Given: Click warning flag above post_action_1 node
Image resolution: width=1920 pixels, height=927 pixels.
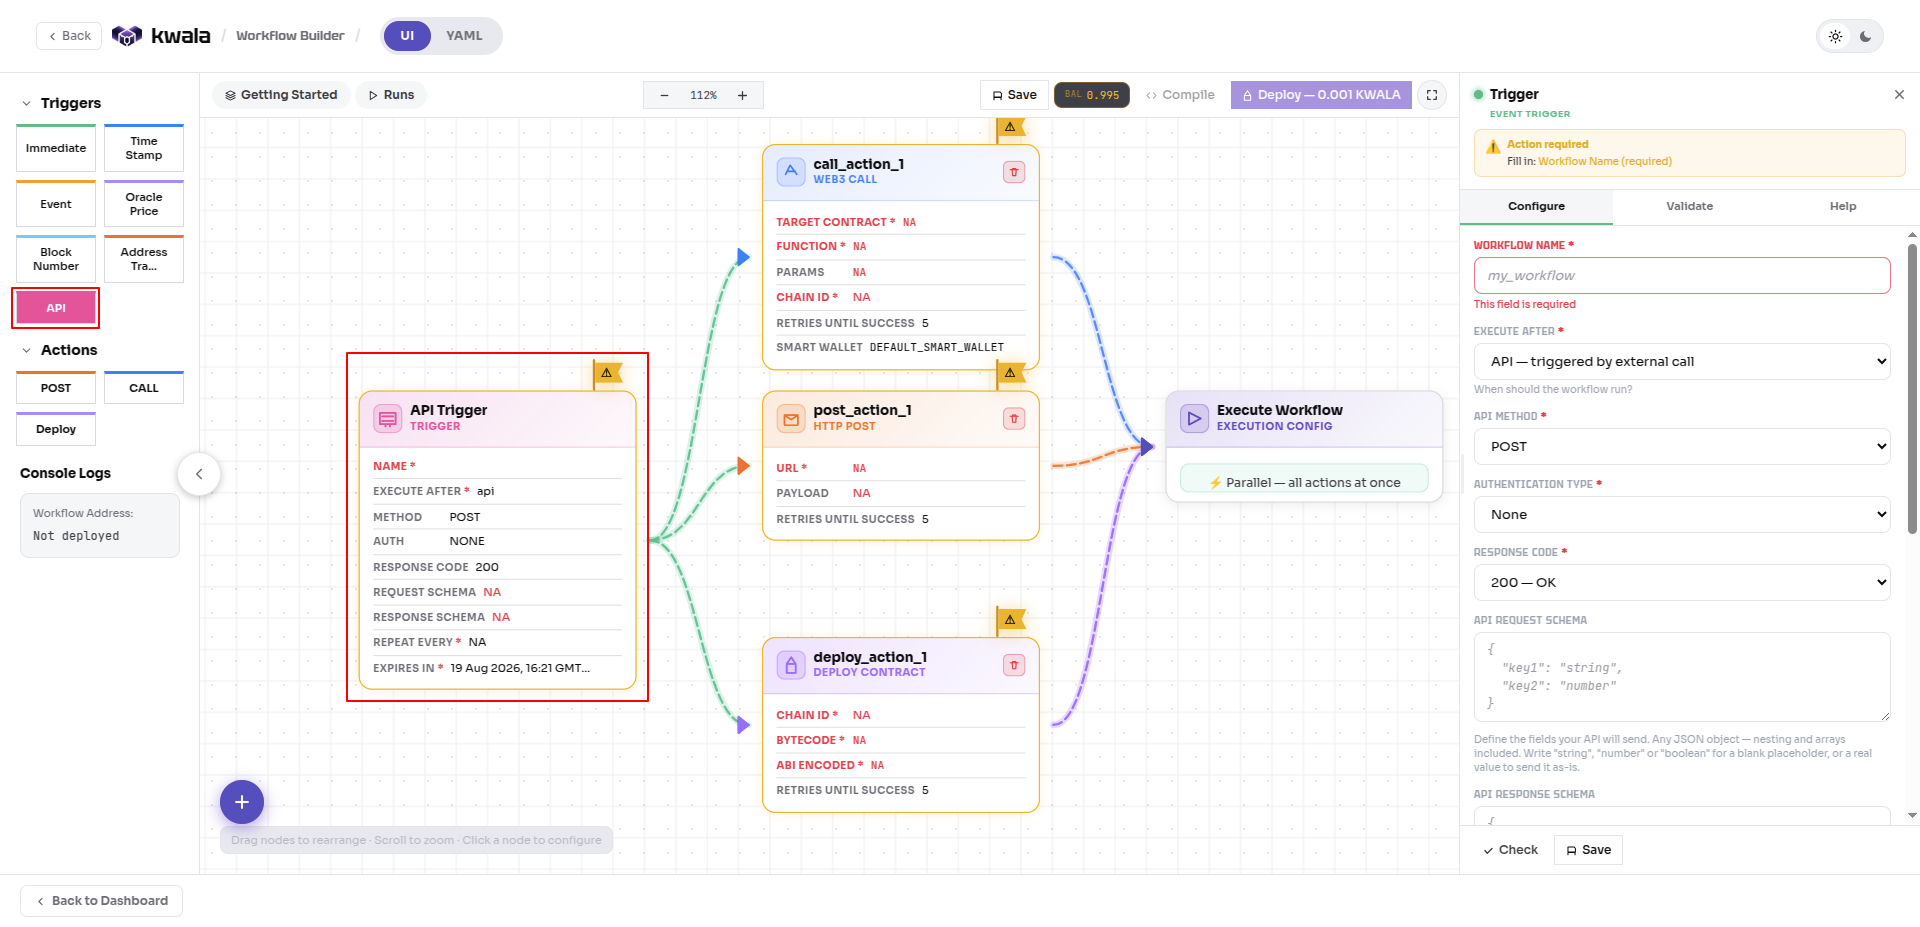Looking at the screenshot, I should [1011, 373].
